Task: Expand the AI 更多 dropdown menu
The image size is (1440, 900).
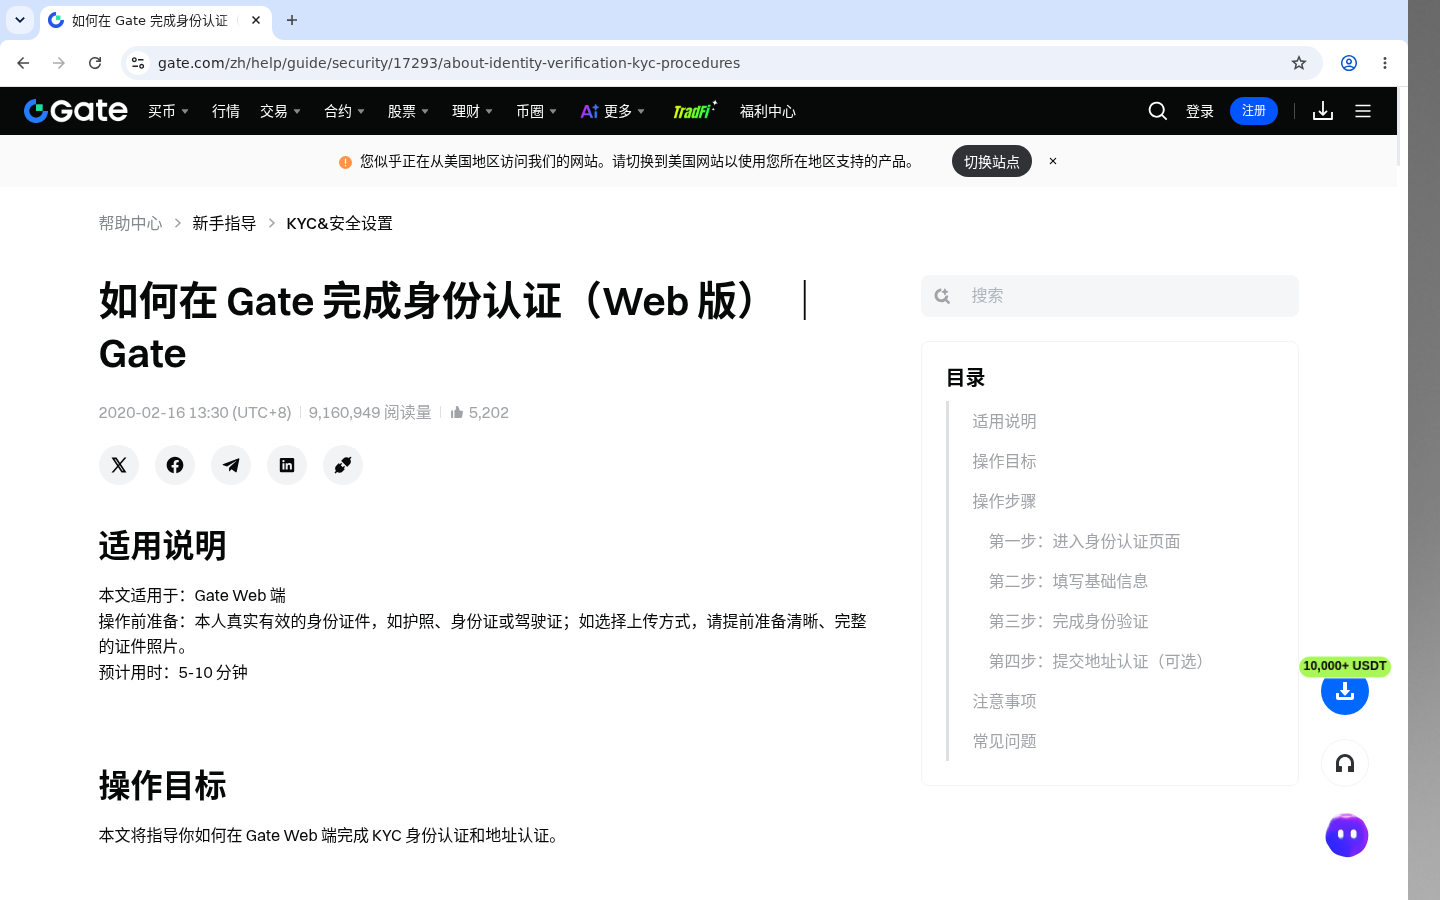Action: tap(613, 111)
